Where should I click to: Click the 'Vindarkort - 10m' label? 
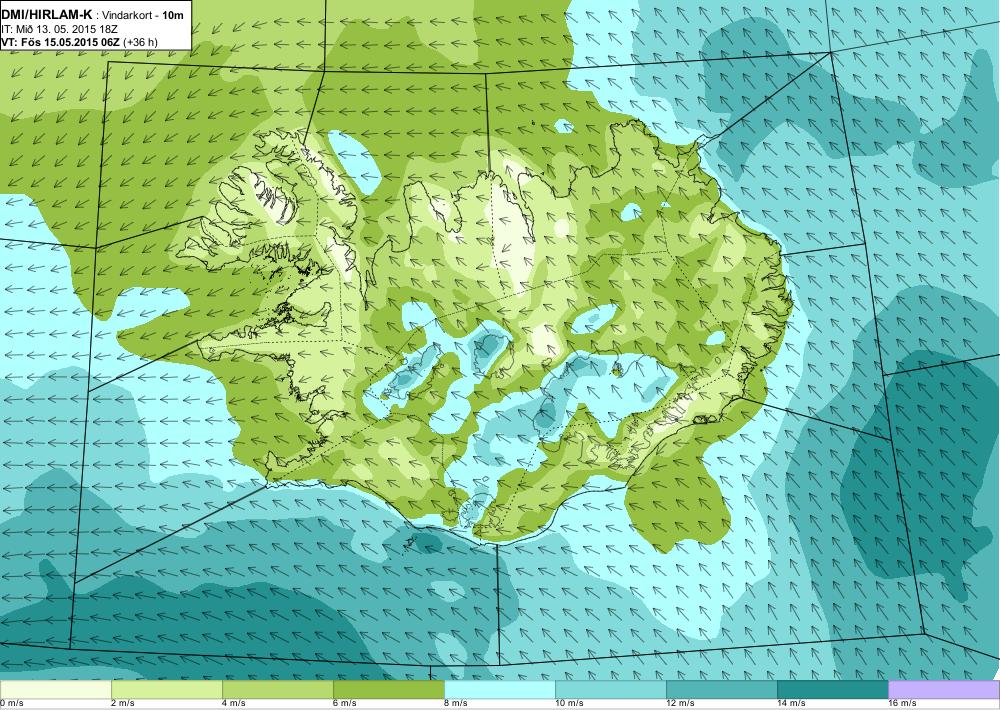[x=143, y=15]
